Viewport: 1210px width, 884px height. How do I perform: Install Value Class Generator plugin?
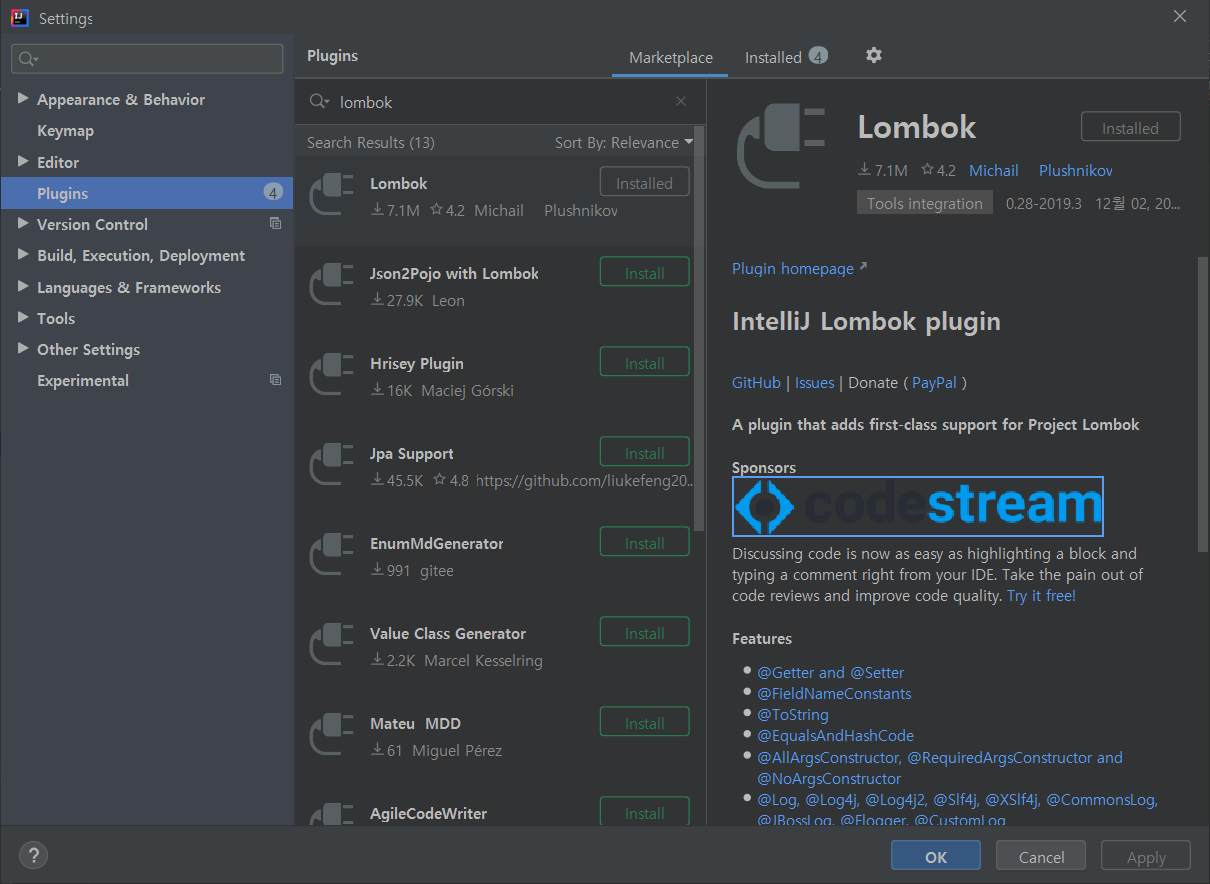click(645, 633)
